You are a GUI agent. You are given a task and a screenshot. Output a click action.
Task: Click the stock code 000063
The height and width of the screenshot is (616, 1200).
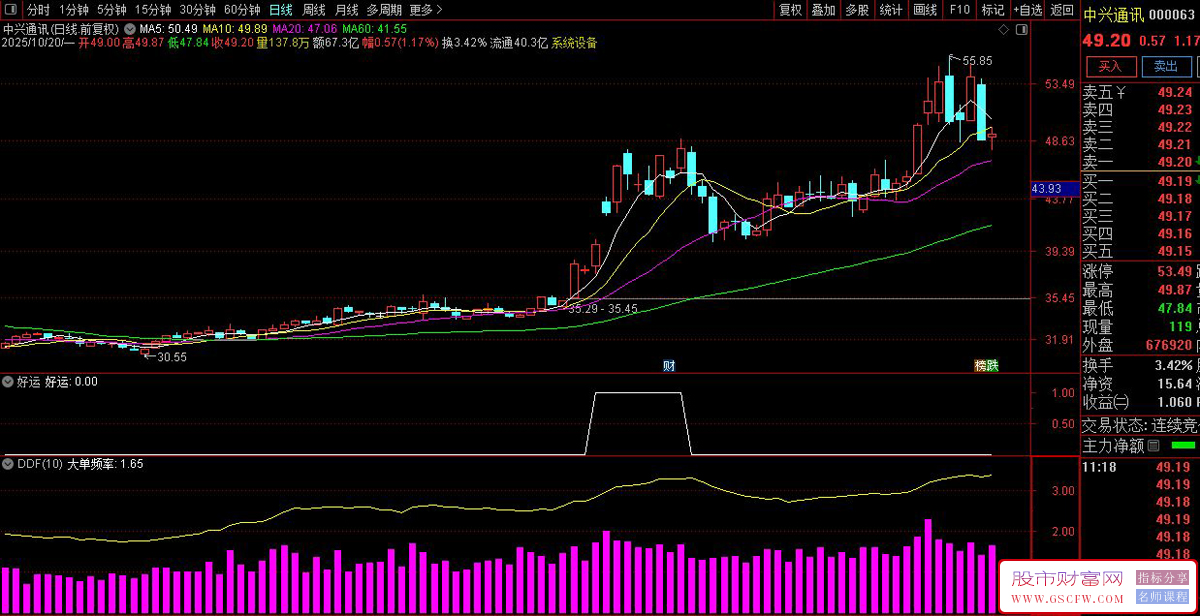(1172, 14)
